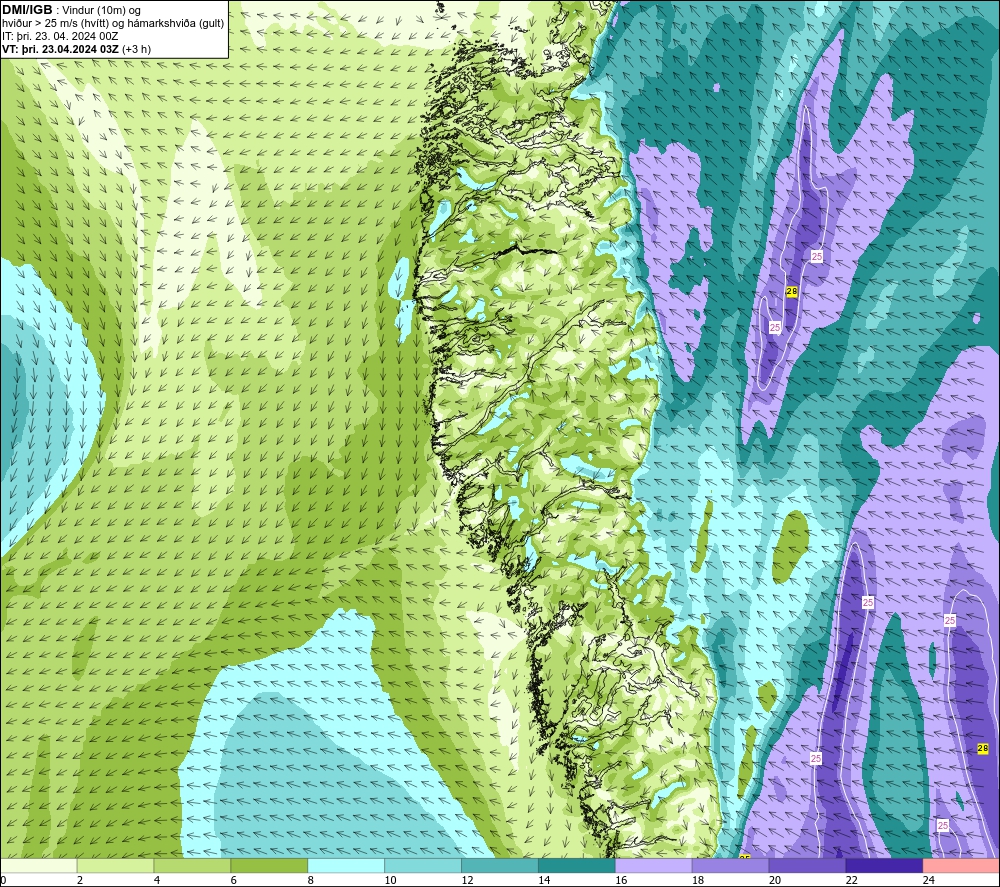The width and height of the screenshot is (1000, 887).
Task: Click the 'IT: þri. 23. 04. 2024 00Z' line
Action: 60,36
